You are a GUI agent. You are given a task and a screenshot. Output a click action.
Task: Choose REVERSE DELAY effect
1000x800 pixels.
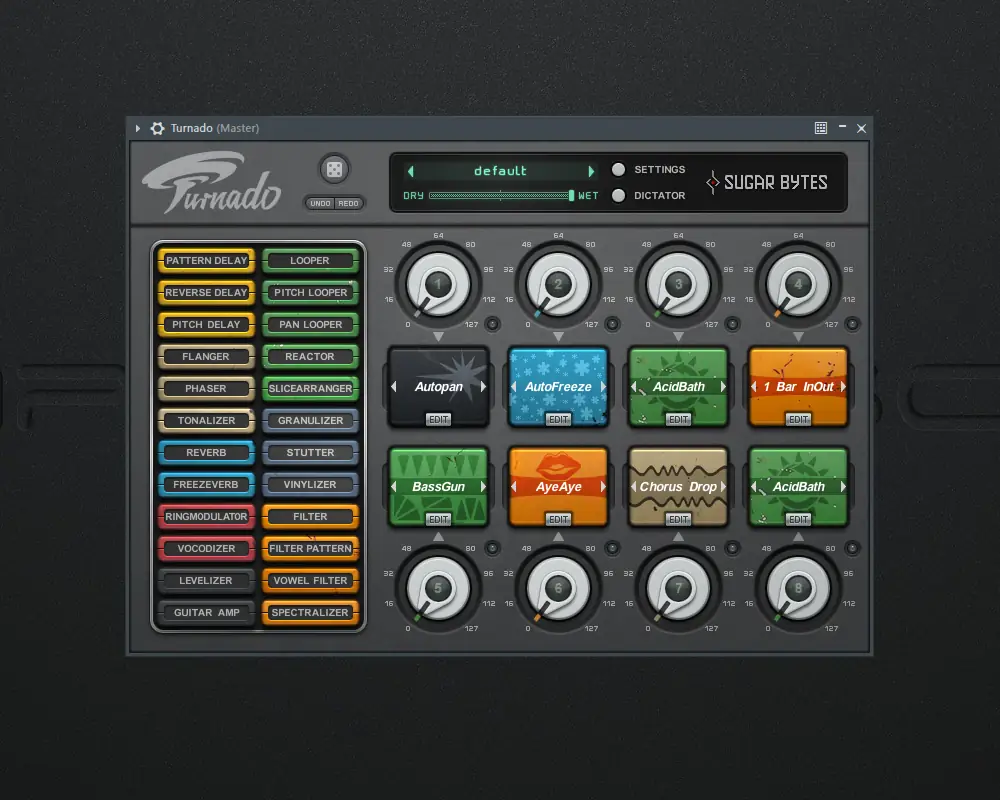point(206,292)
